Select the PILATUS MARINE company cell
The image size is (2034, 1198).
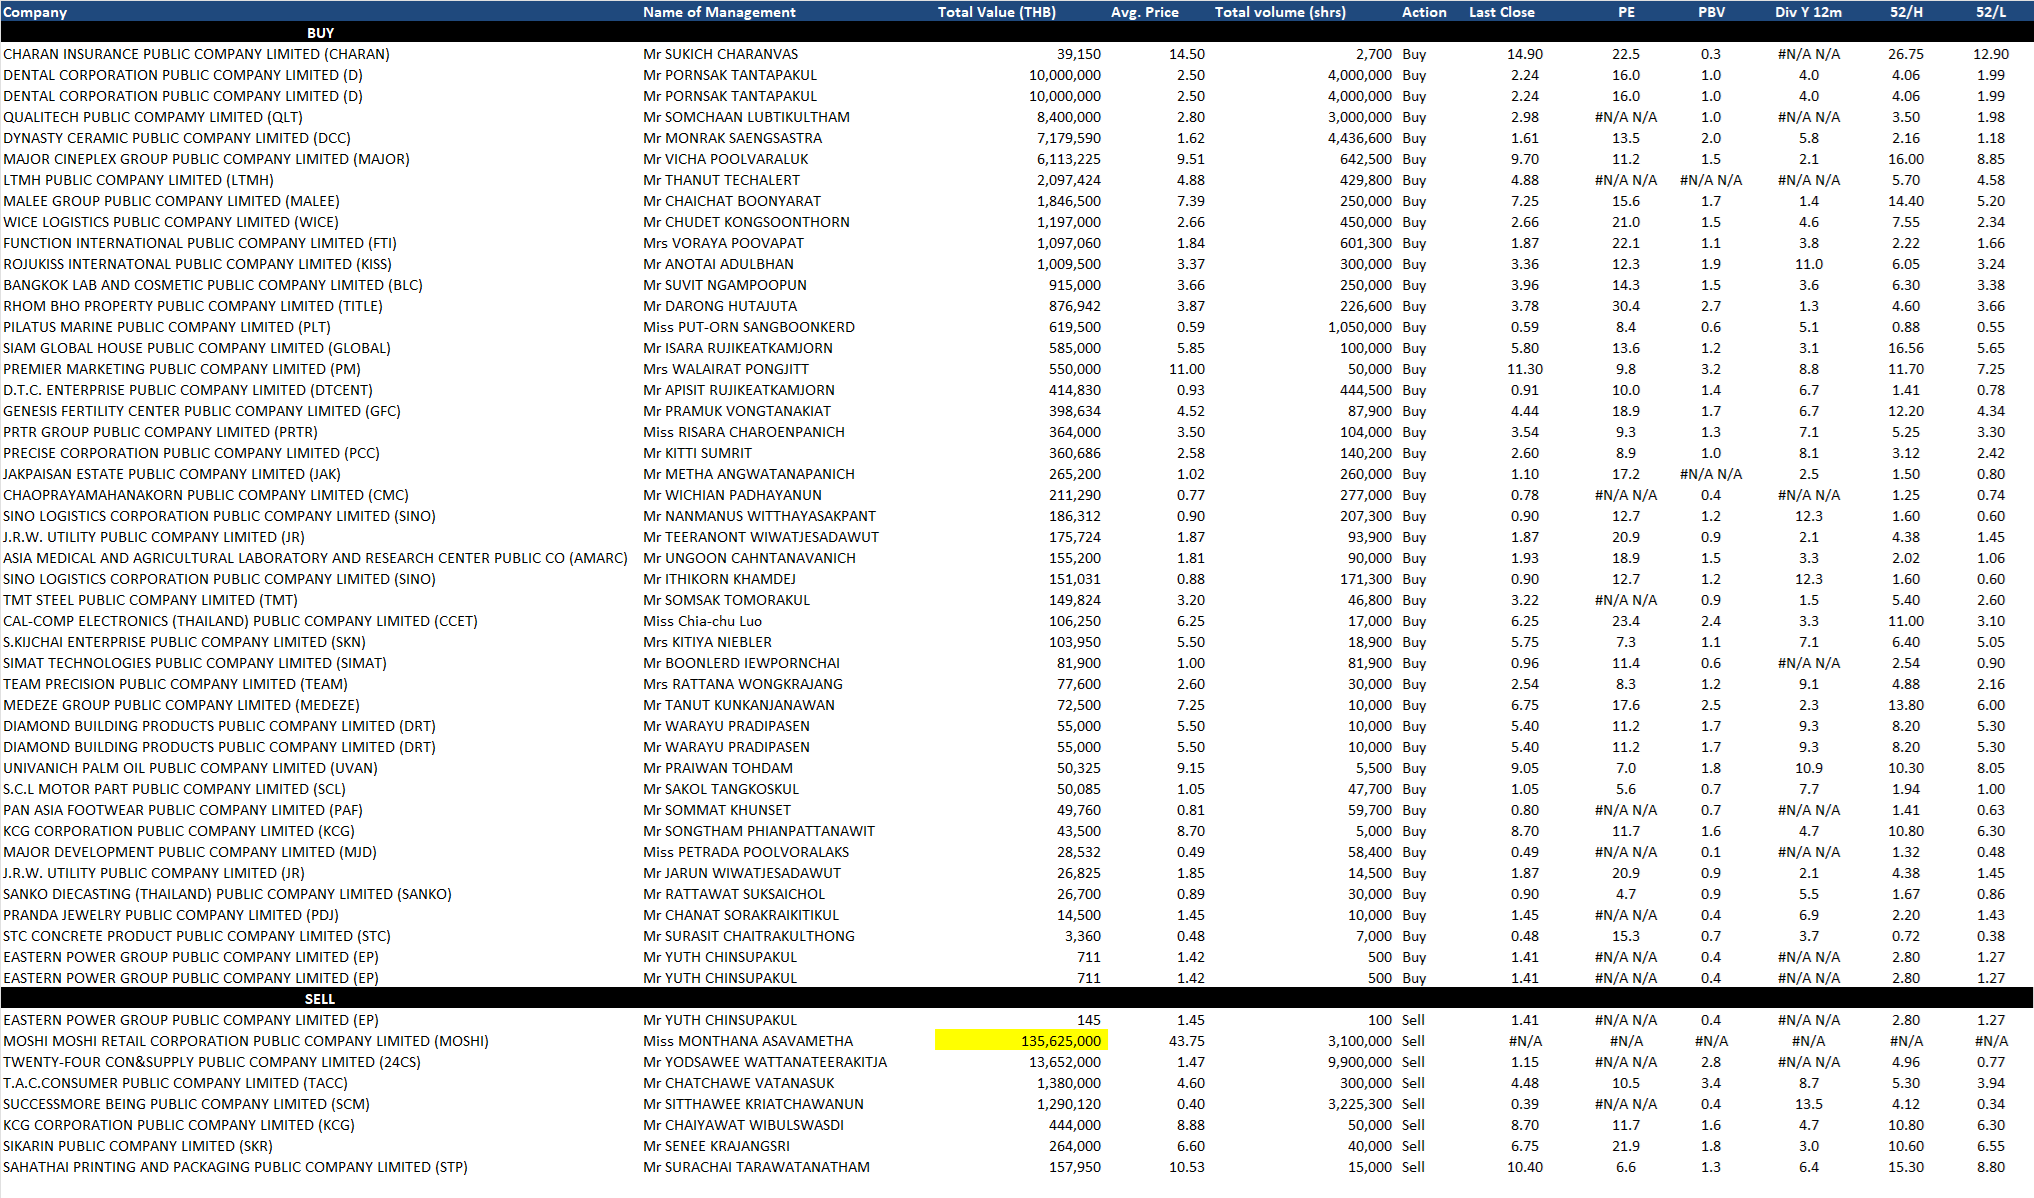coord(167,327)
